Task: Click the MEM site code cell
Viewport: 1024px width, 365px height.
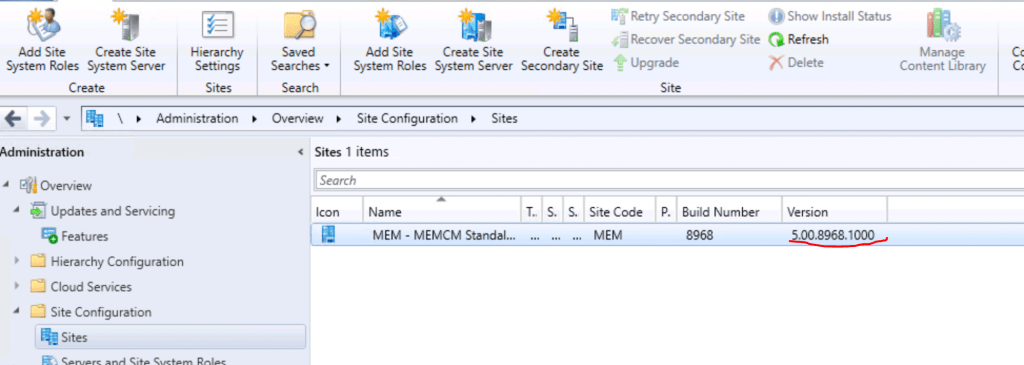Action: [608, 235]
